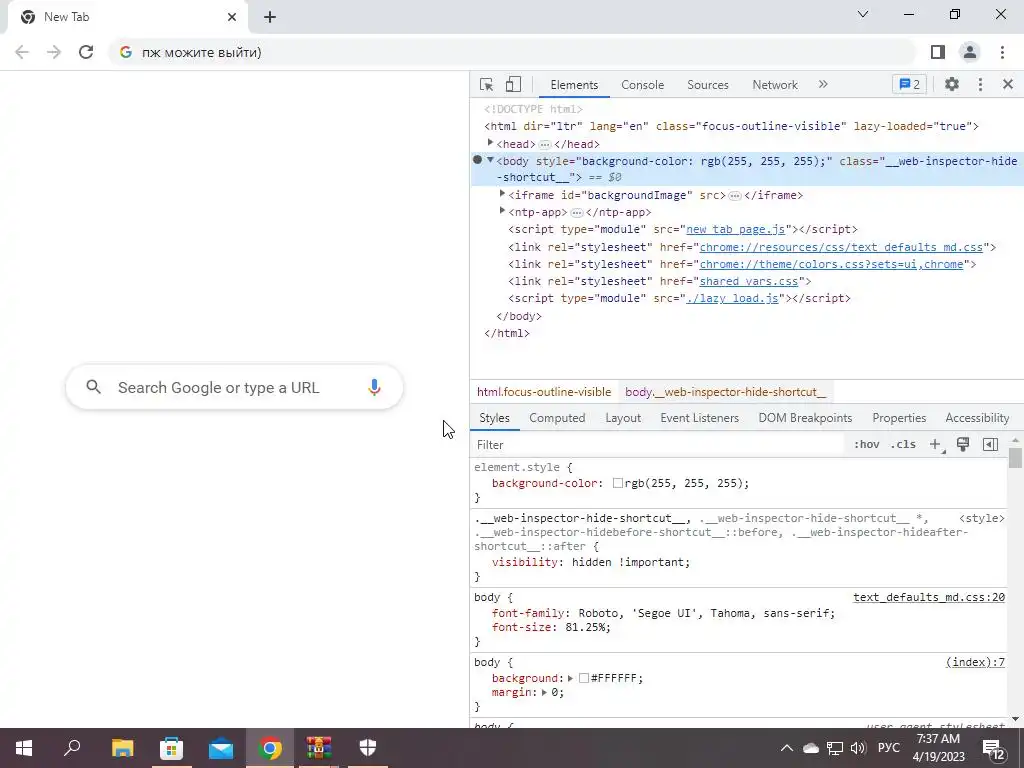Toggle element state :hov button

(x=867, y=444)
